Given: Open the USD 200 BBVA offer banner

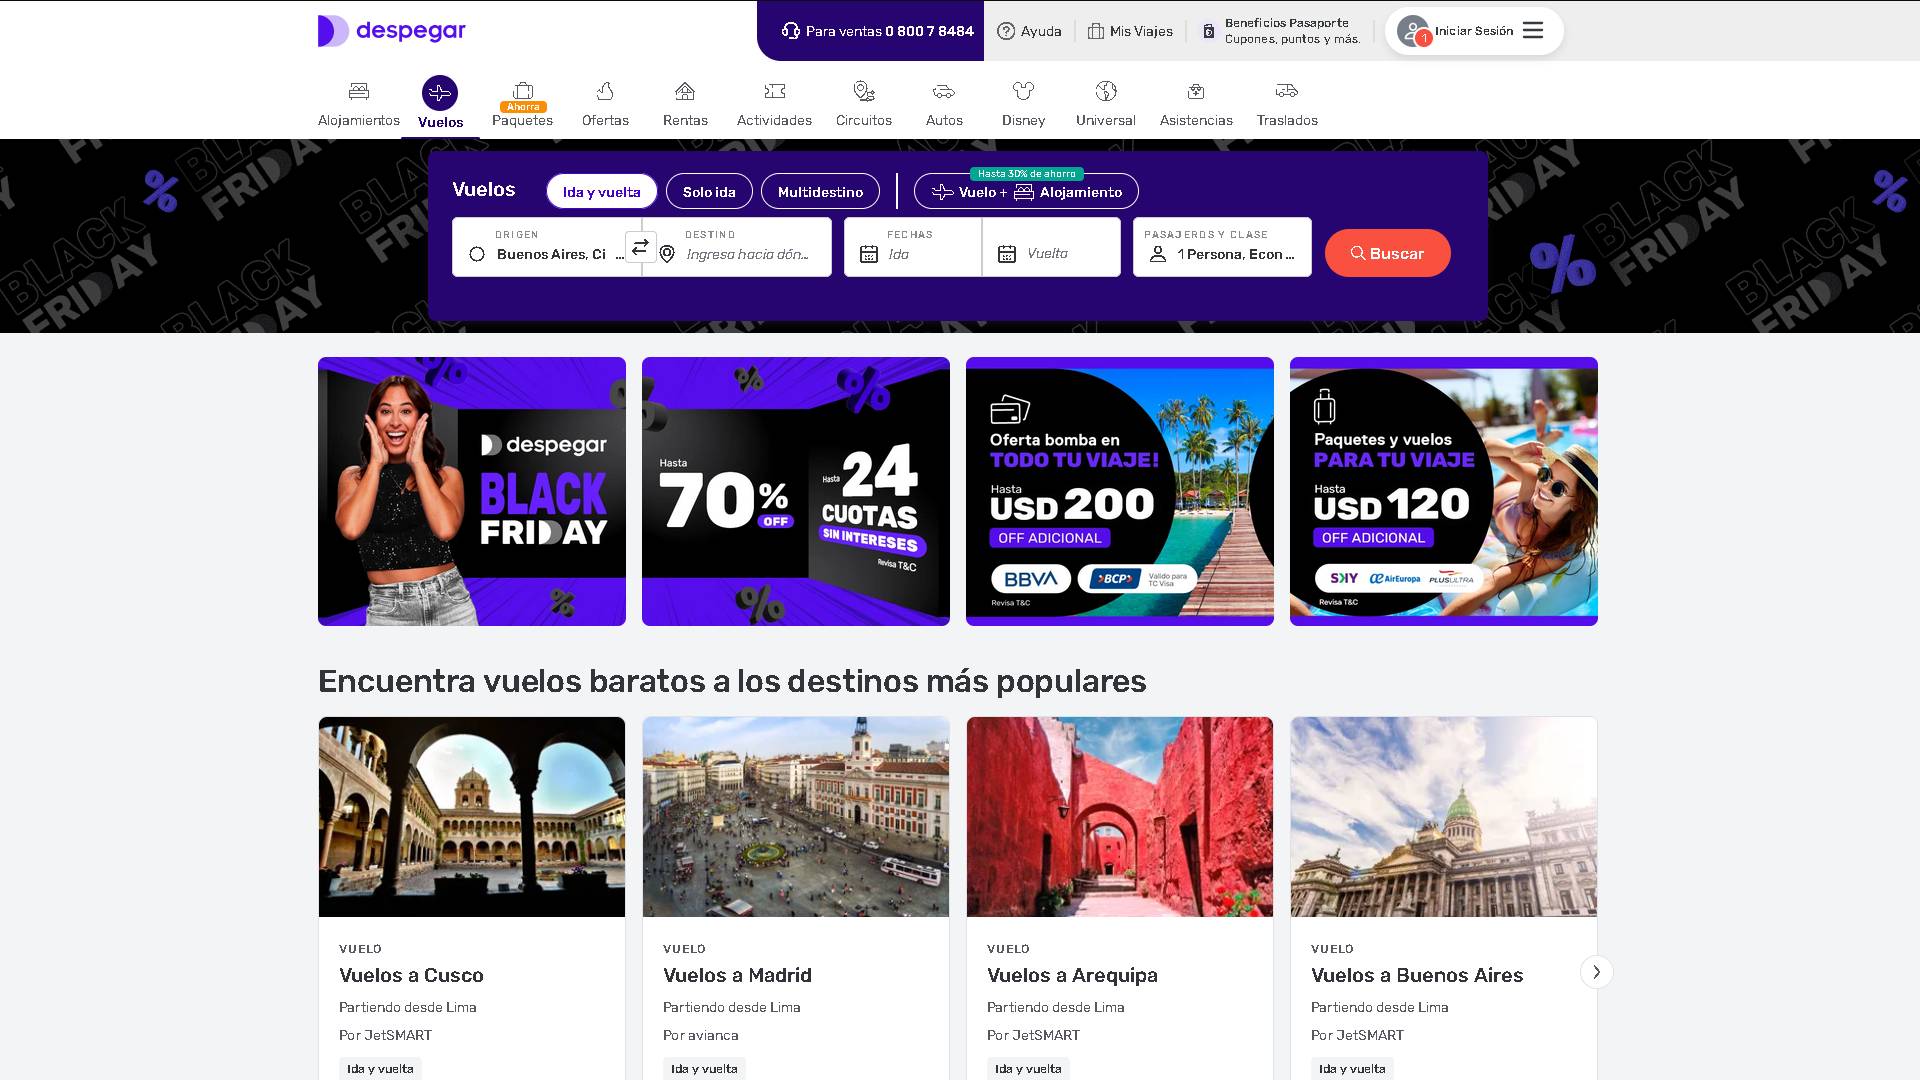Looking at the screenshot, I should (x=1120, y=491).
